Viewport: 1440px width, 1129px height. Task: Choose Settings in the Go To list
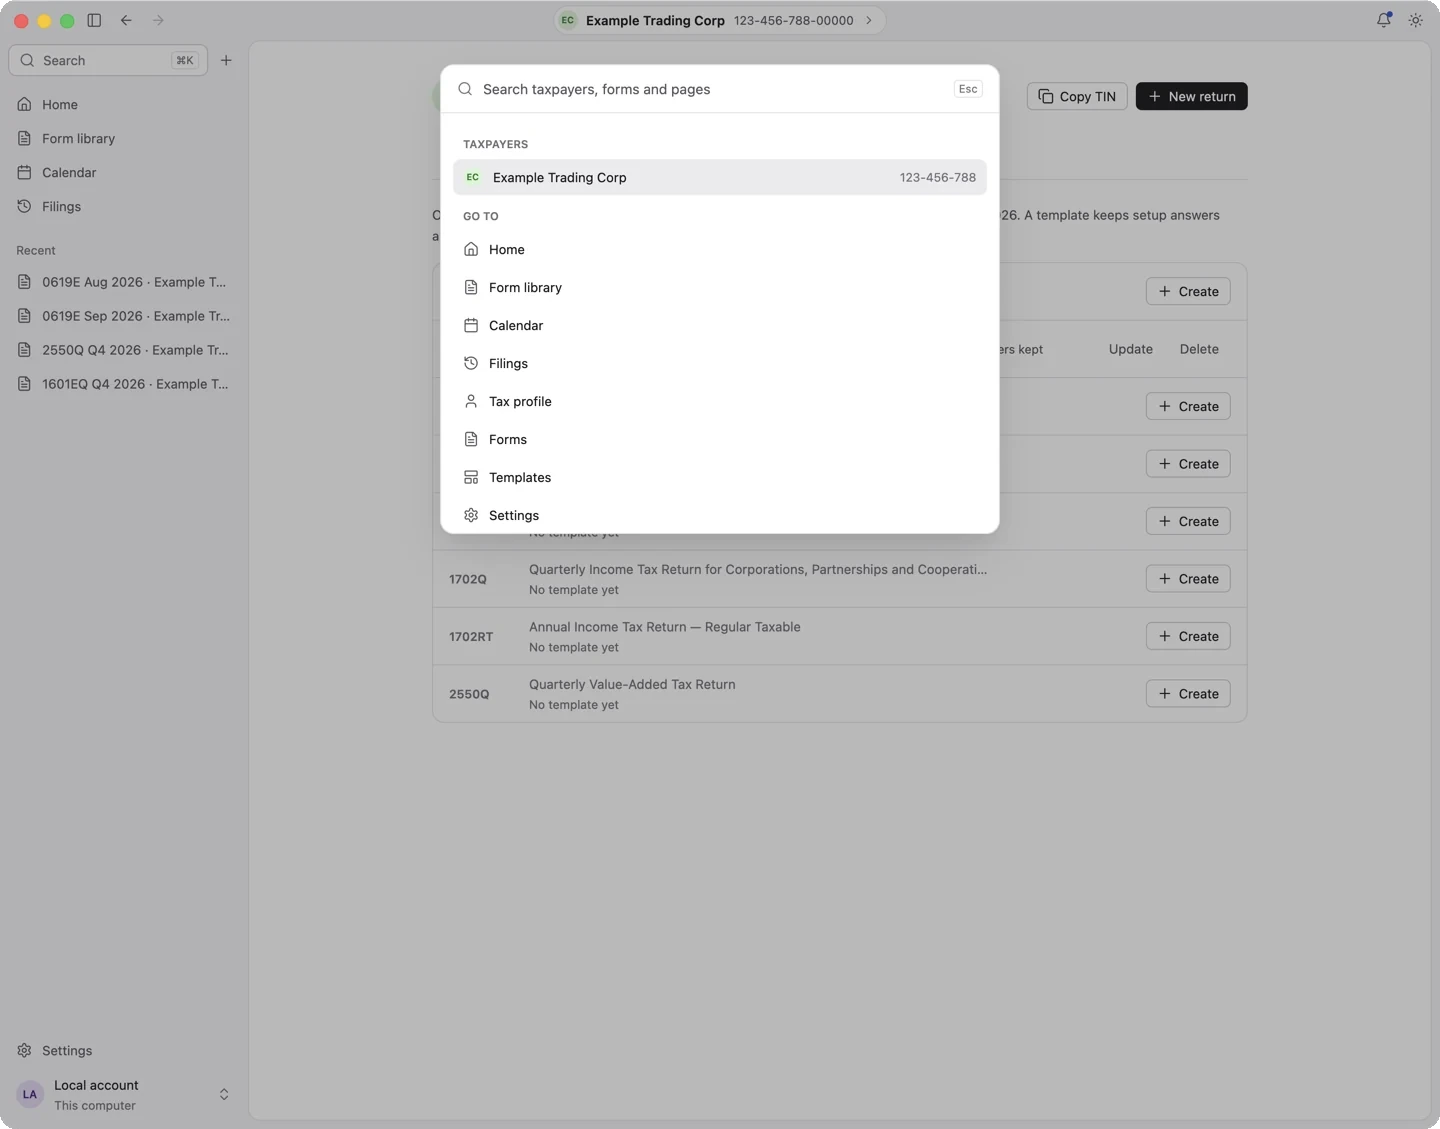tap(720, 515)
